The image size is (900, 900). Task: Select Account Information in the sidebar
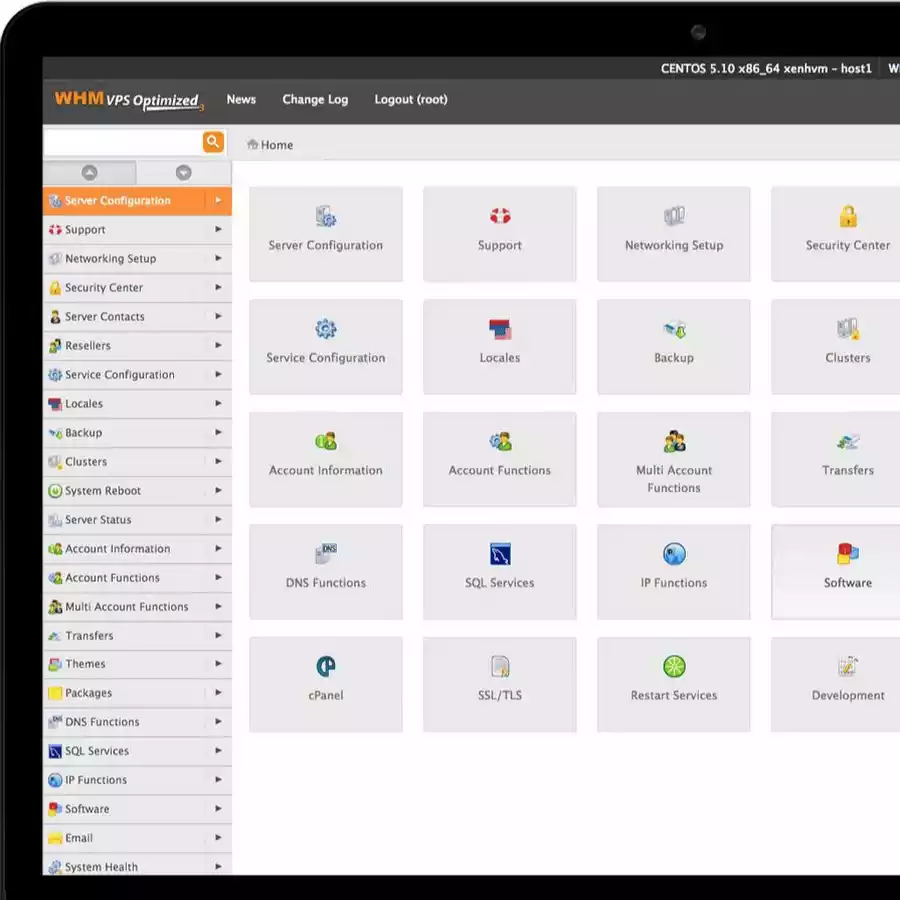point(137,549)
